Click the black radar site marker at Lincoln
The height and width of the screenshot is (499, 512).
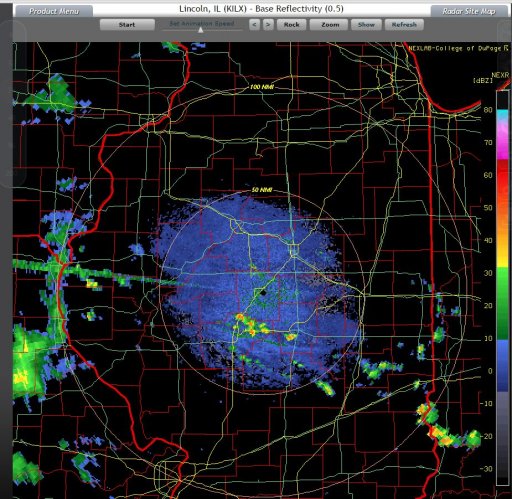(263, 293)
